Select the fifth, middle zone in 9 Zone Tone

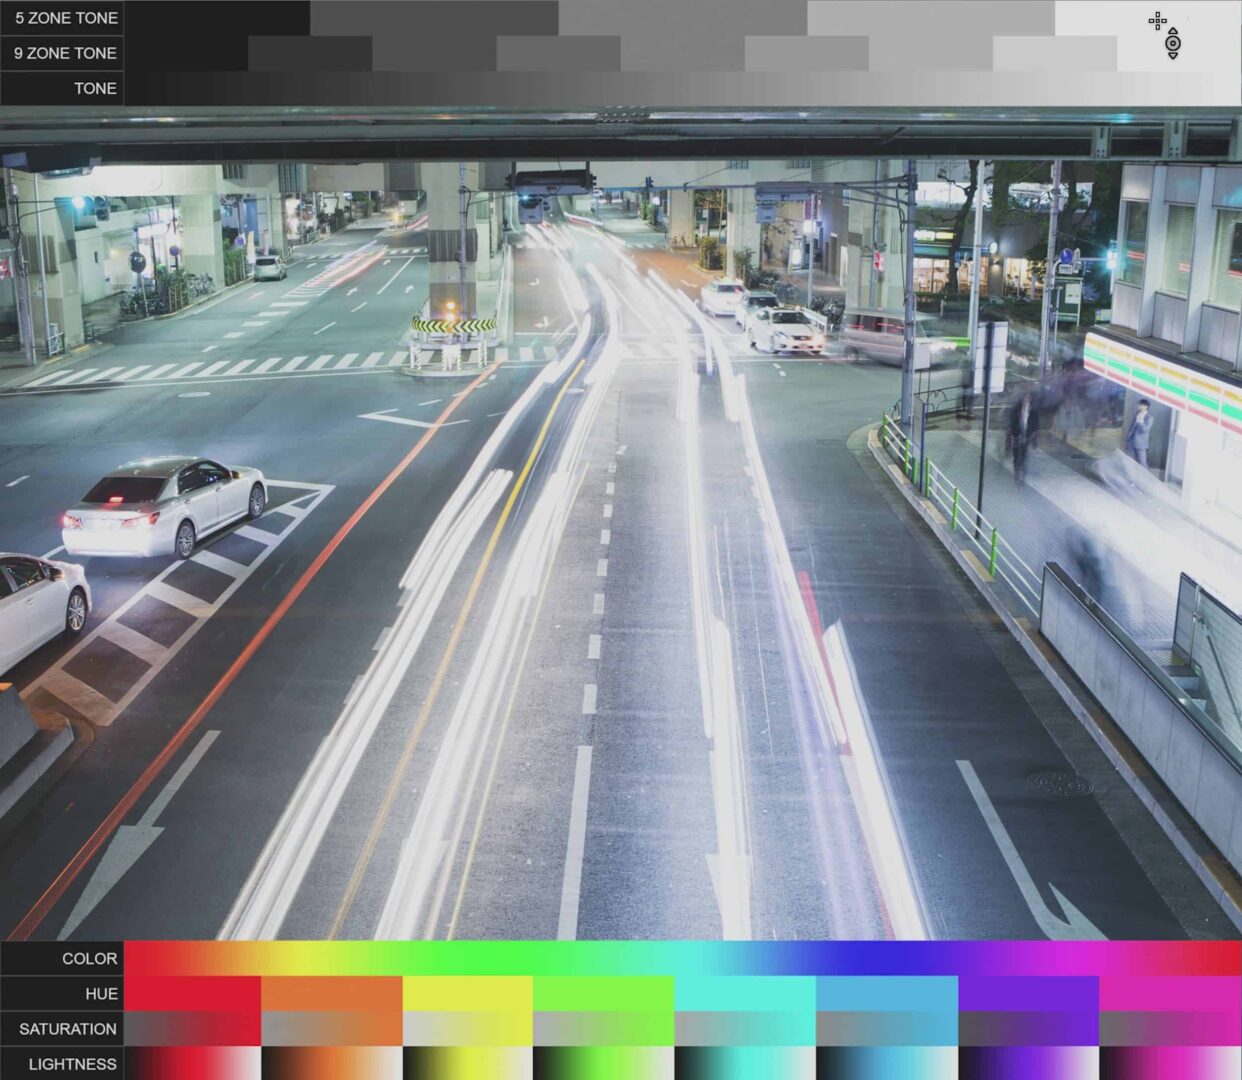[683, 53]
